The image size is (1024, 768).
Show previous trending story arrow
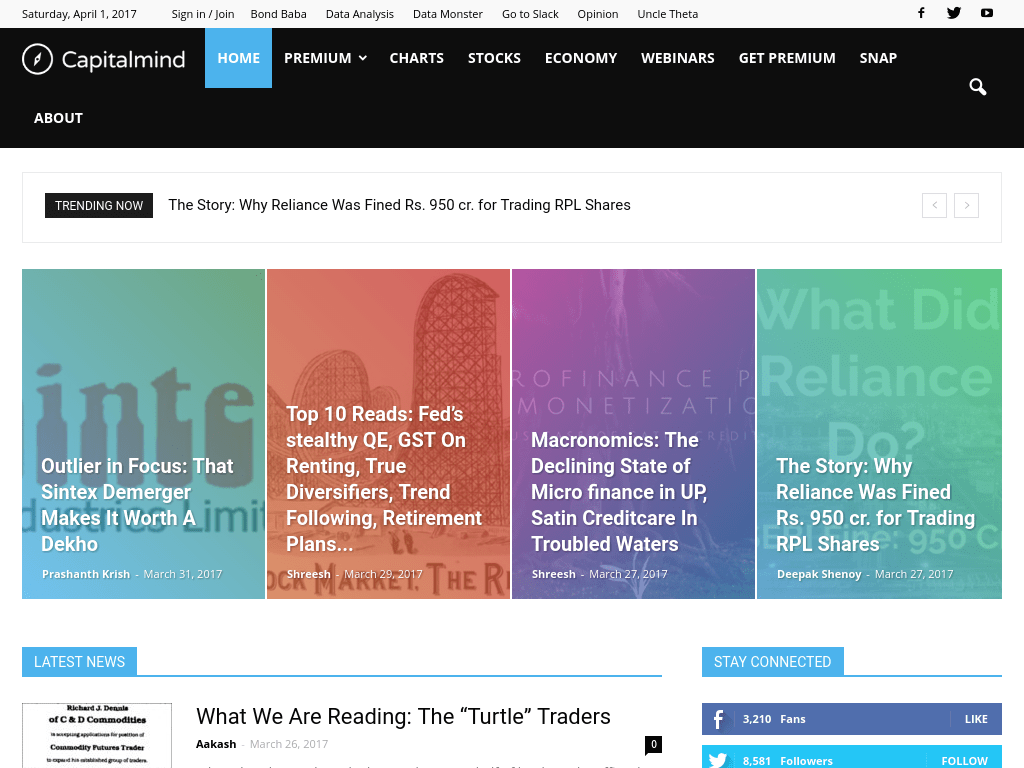[x=934, y=205]
